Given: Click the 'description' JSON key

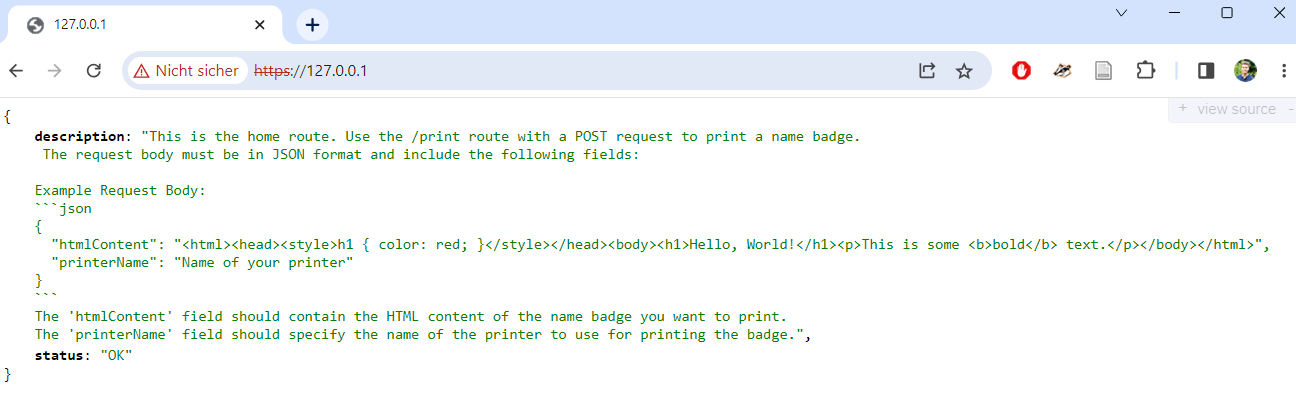Looking at the screenshot, I should pyautogui.click(x=82, y=136).
